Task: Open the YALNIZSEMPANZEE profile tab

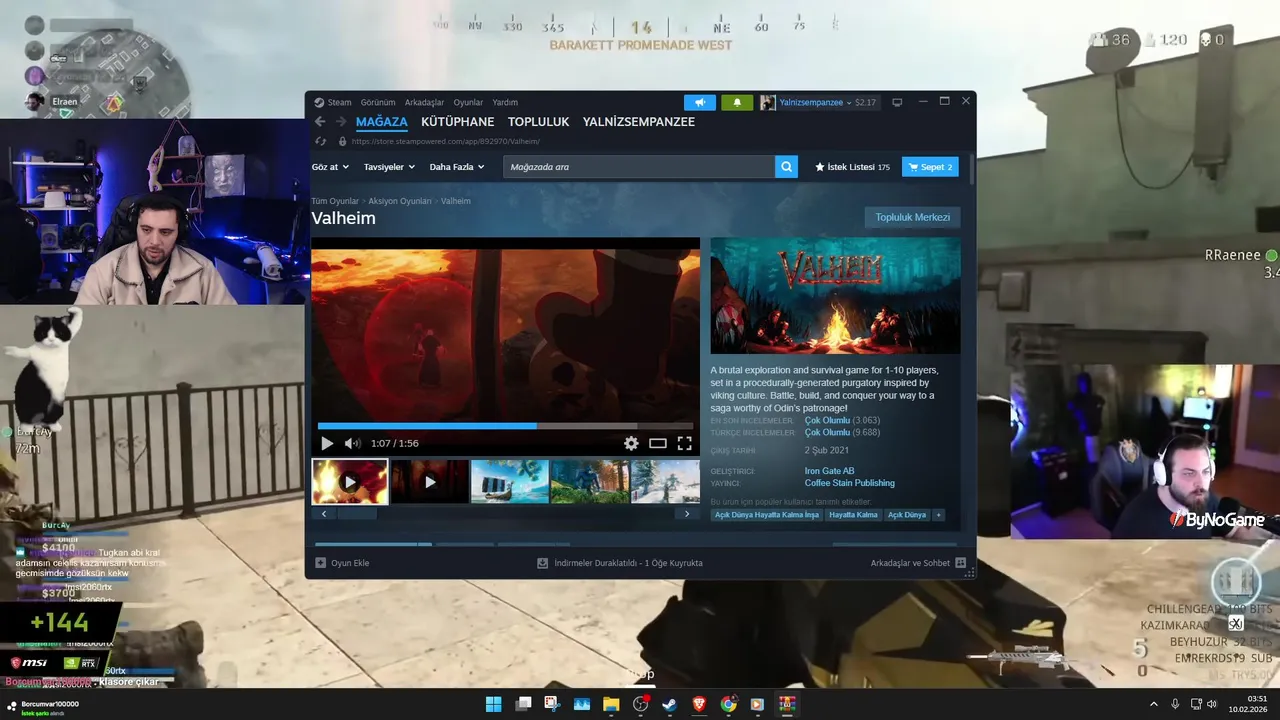Action: 638,122
